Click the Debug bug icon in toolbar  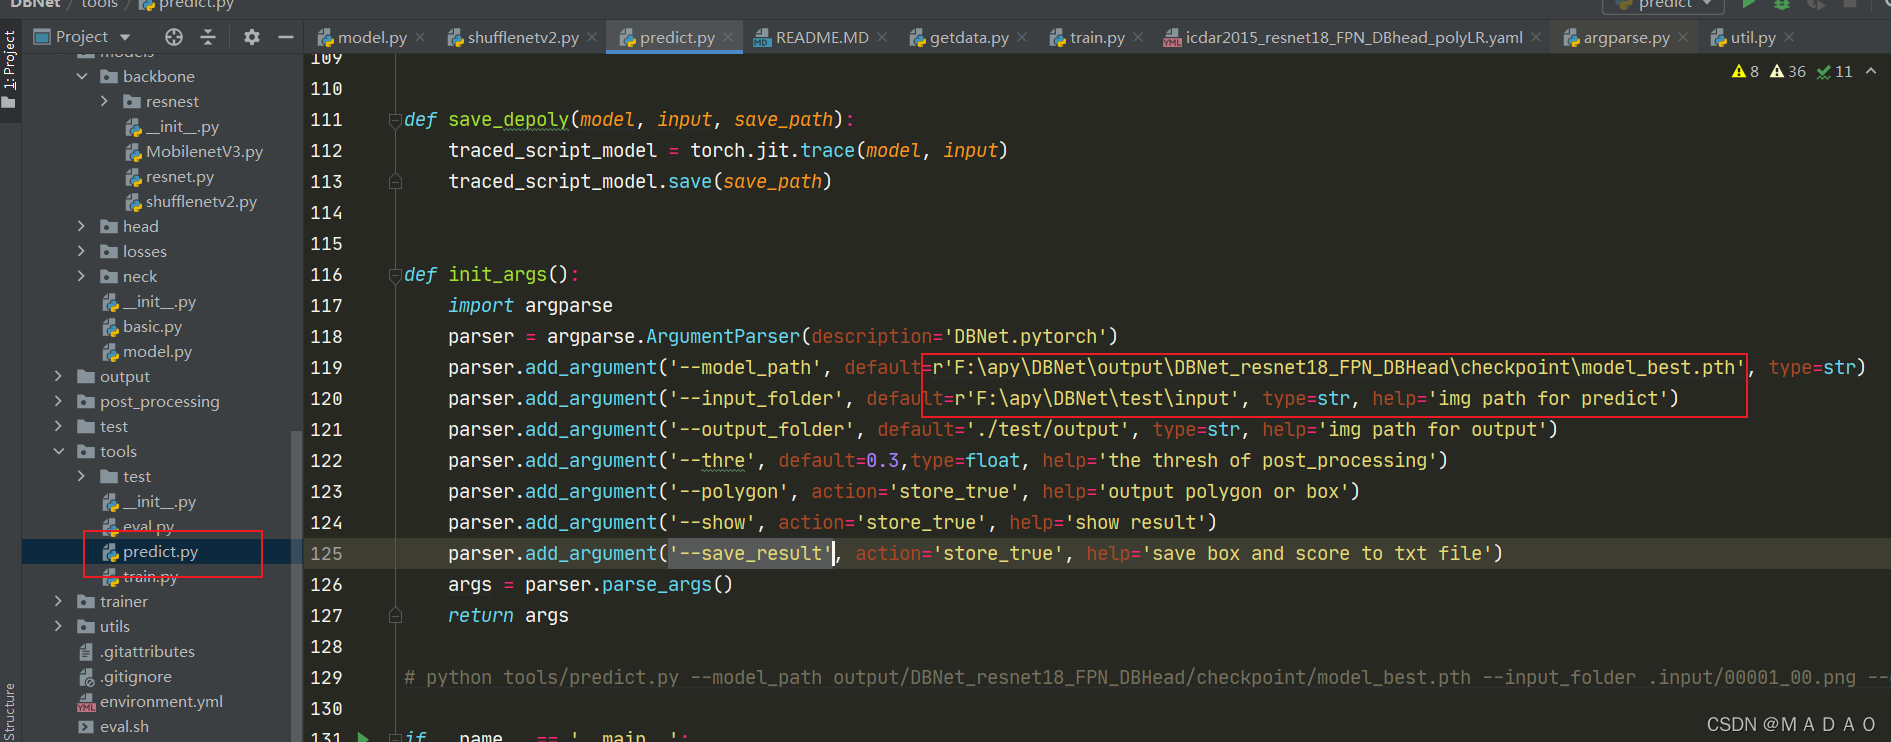1782,4
